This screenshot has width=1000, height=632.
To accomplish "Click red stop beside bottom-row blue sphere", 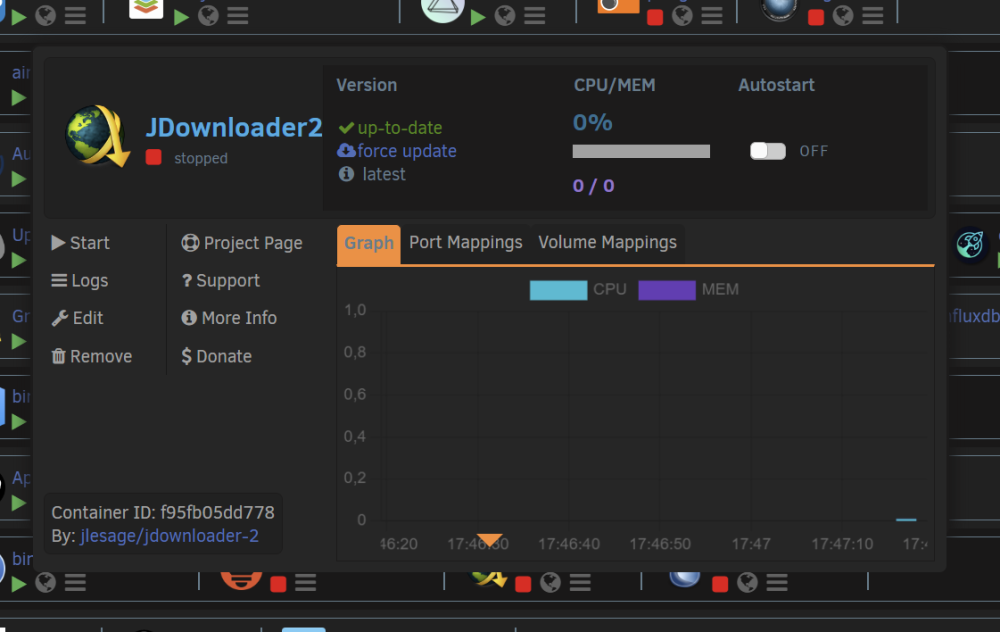I will tap(720, 584).
